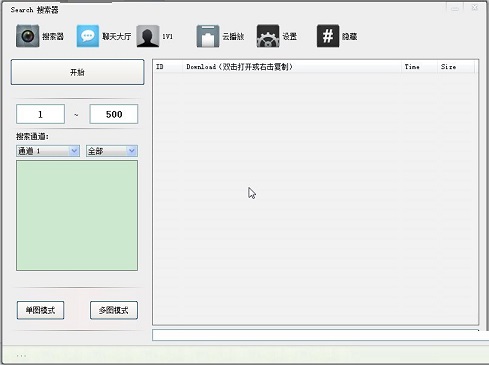Image resolution: width=489 pixels, height=365 pixels.
Task: Click the 云播放 toolbar label
Action: 233,36
